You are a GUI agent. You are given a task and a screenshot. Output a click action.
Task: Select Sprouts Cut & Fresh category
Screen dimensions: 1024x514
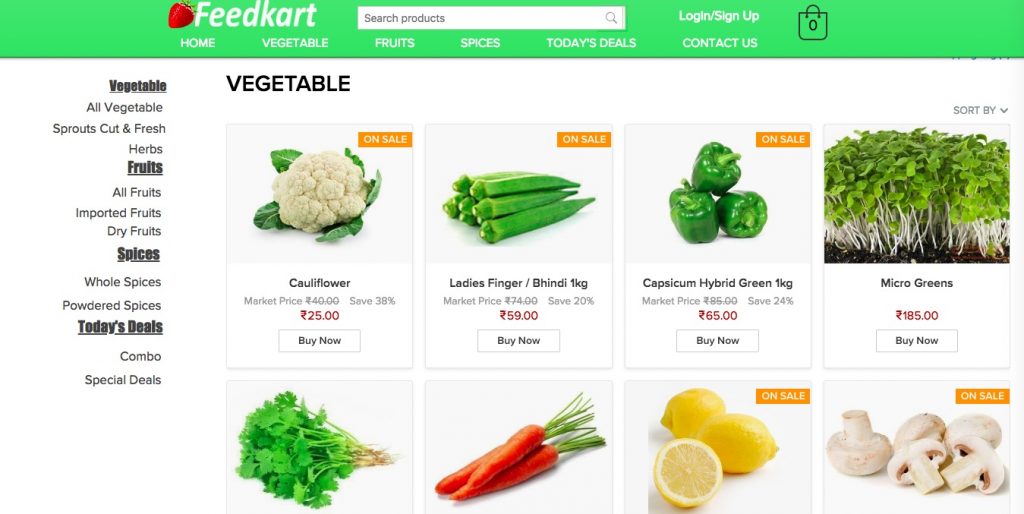pyautogui.click(x=109, y=129)
